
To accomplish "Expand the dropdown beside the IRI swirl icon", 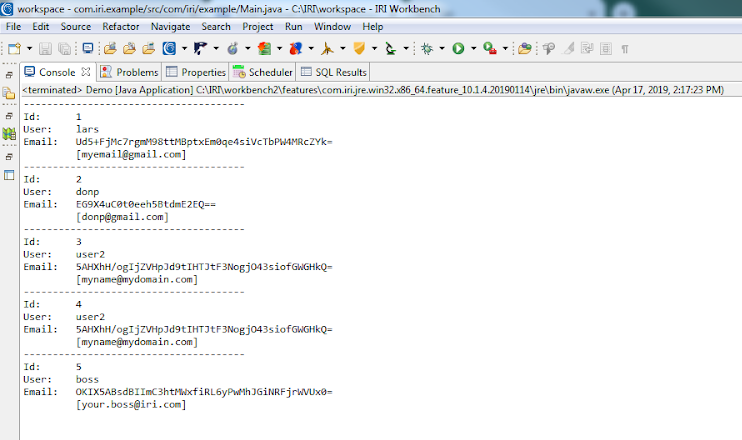I will pos(184,48).
